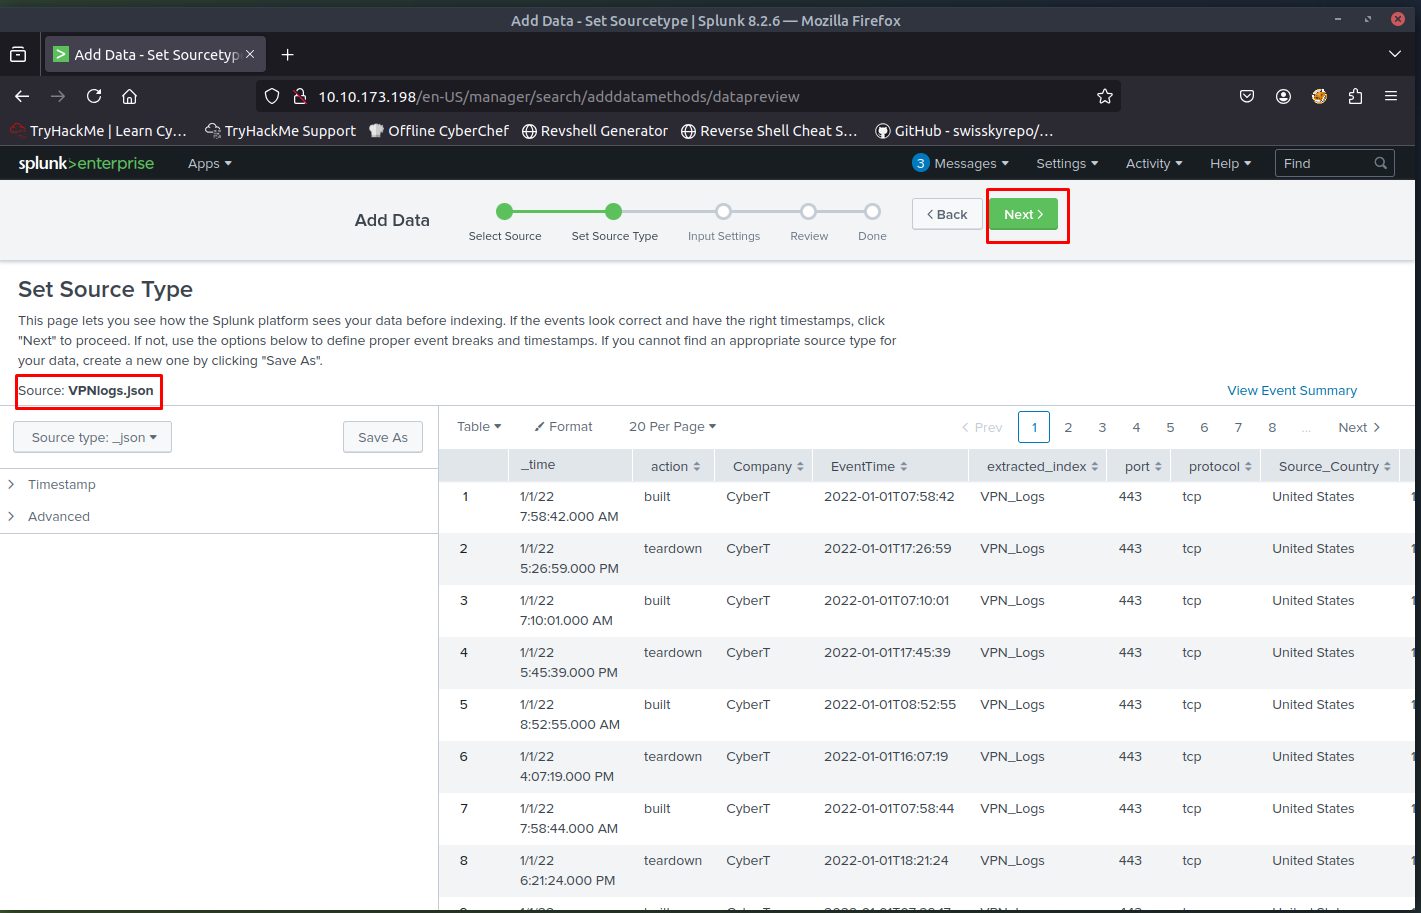Click the Input Settings step circle
Viewport: 1421px width, 913px height.
pos(723,211)
